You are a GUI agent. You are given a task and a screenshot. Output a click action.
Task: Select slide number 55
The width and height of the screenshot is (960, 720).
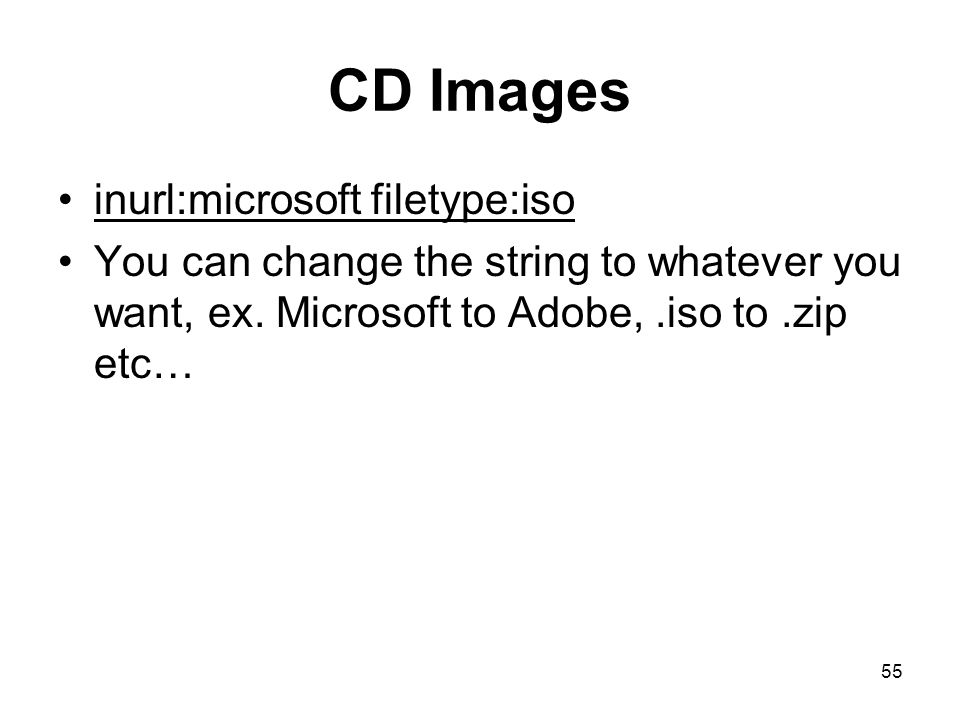tap(891, 672)
